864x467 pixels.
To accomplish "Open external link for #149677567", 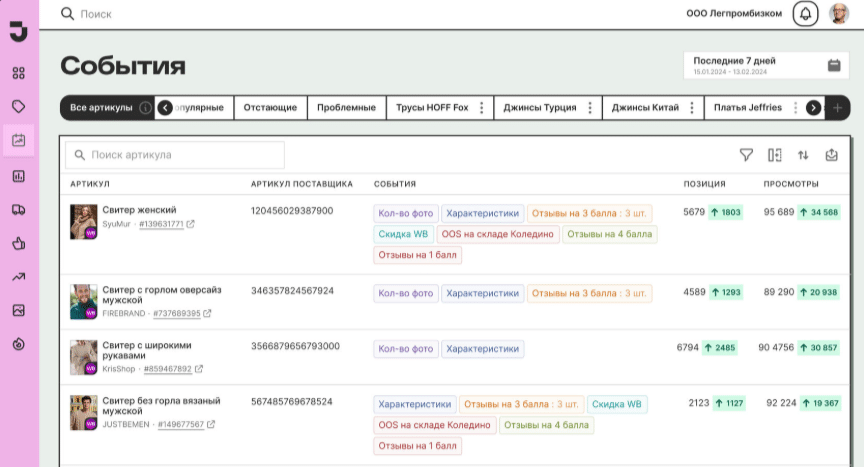I will [211, 425].
